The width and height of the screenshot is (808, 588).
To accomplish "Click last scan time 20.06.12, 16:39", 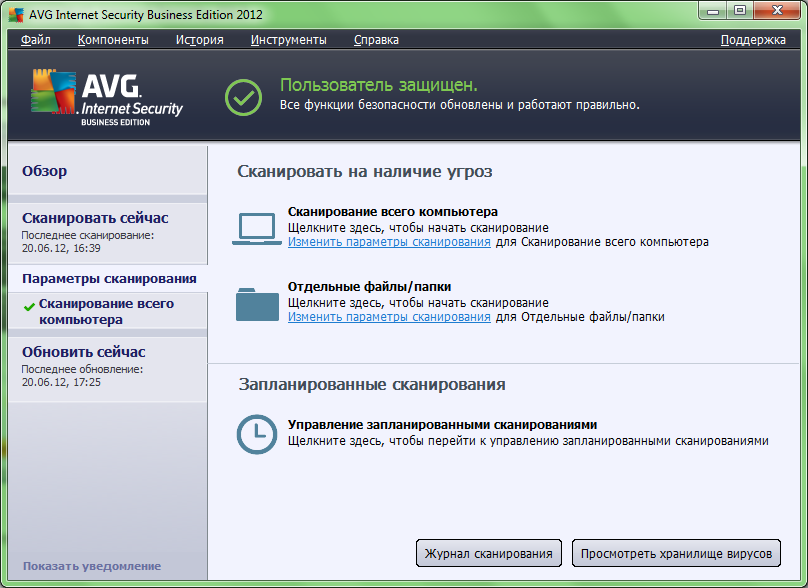I will (61, 248).
